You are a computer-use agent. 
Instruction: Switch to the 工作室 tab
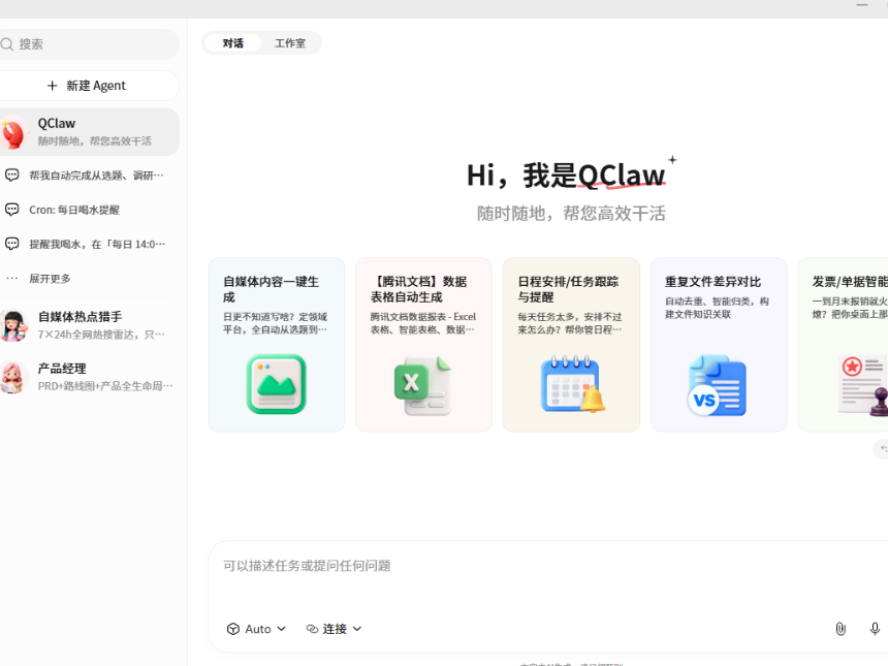(x=290, y=43)
